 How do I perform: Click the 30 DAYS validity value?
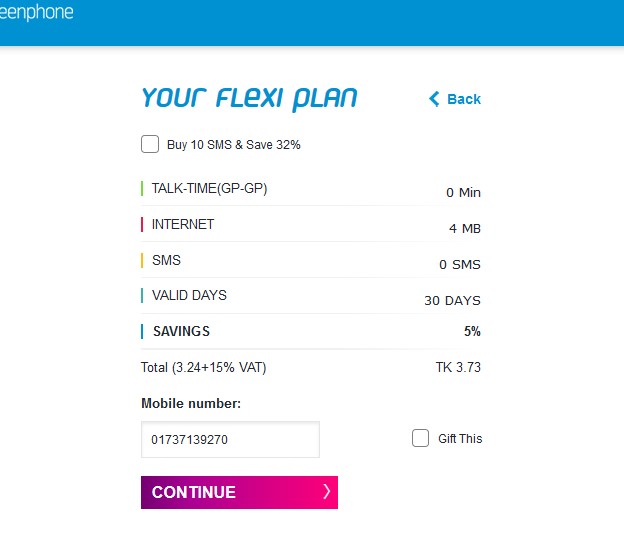pyautogui.click(x=452, y=300)
